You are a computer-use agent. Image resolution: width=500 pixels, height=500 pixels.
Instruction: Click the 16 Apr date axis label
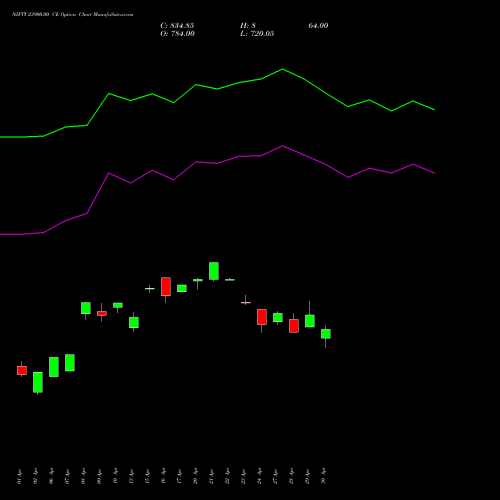(x=163, y=476)
